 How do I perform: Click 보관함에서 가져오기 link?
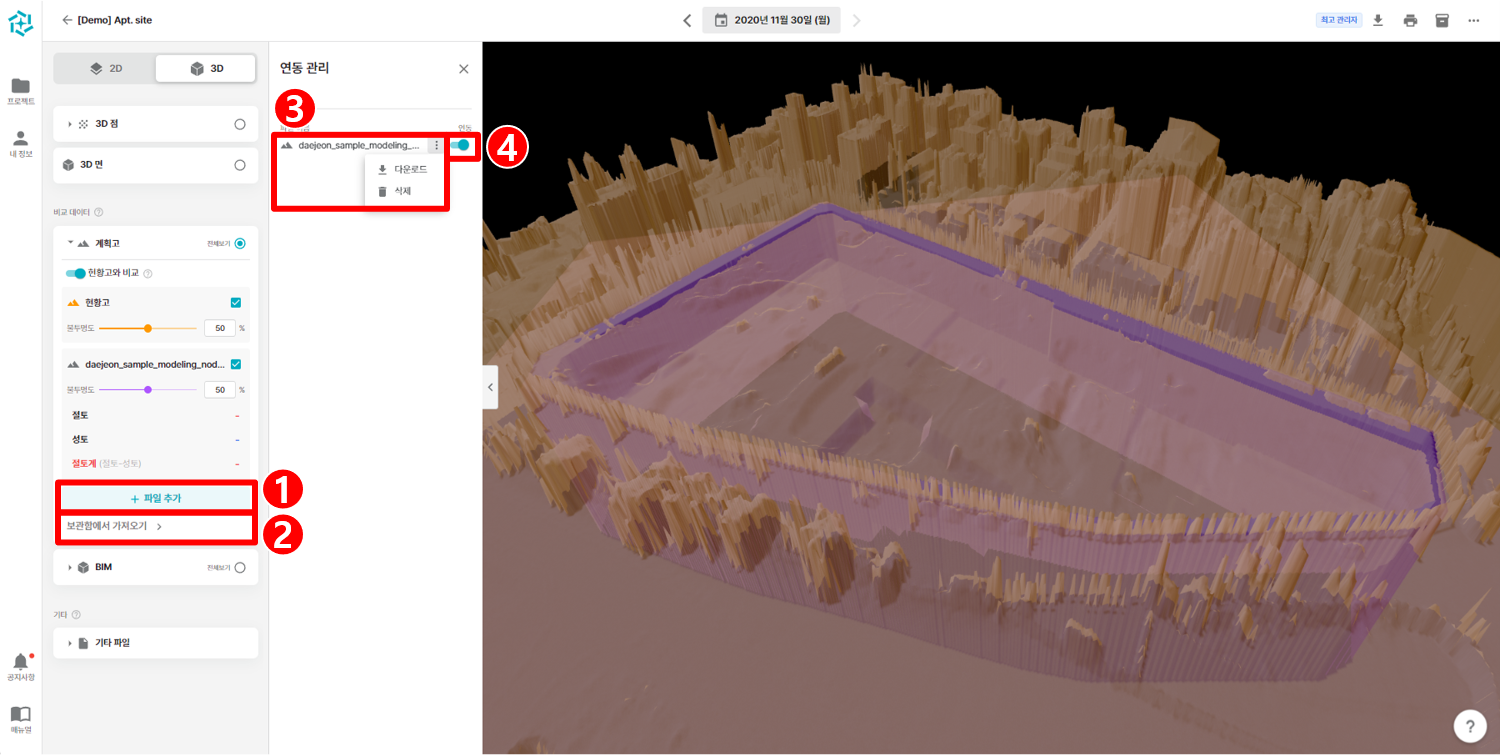click(x=113, y=526)
